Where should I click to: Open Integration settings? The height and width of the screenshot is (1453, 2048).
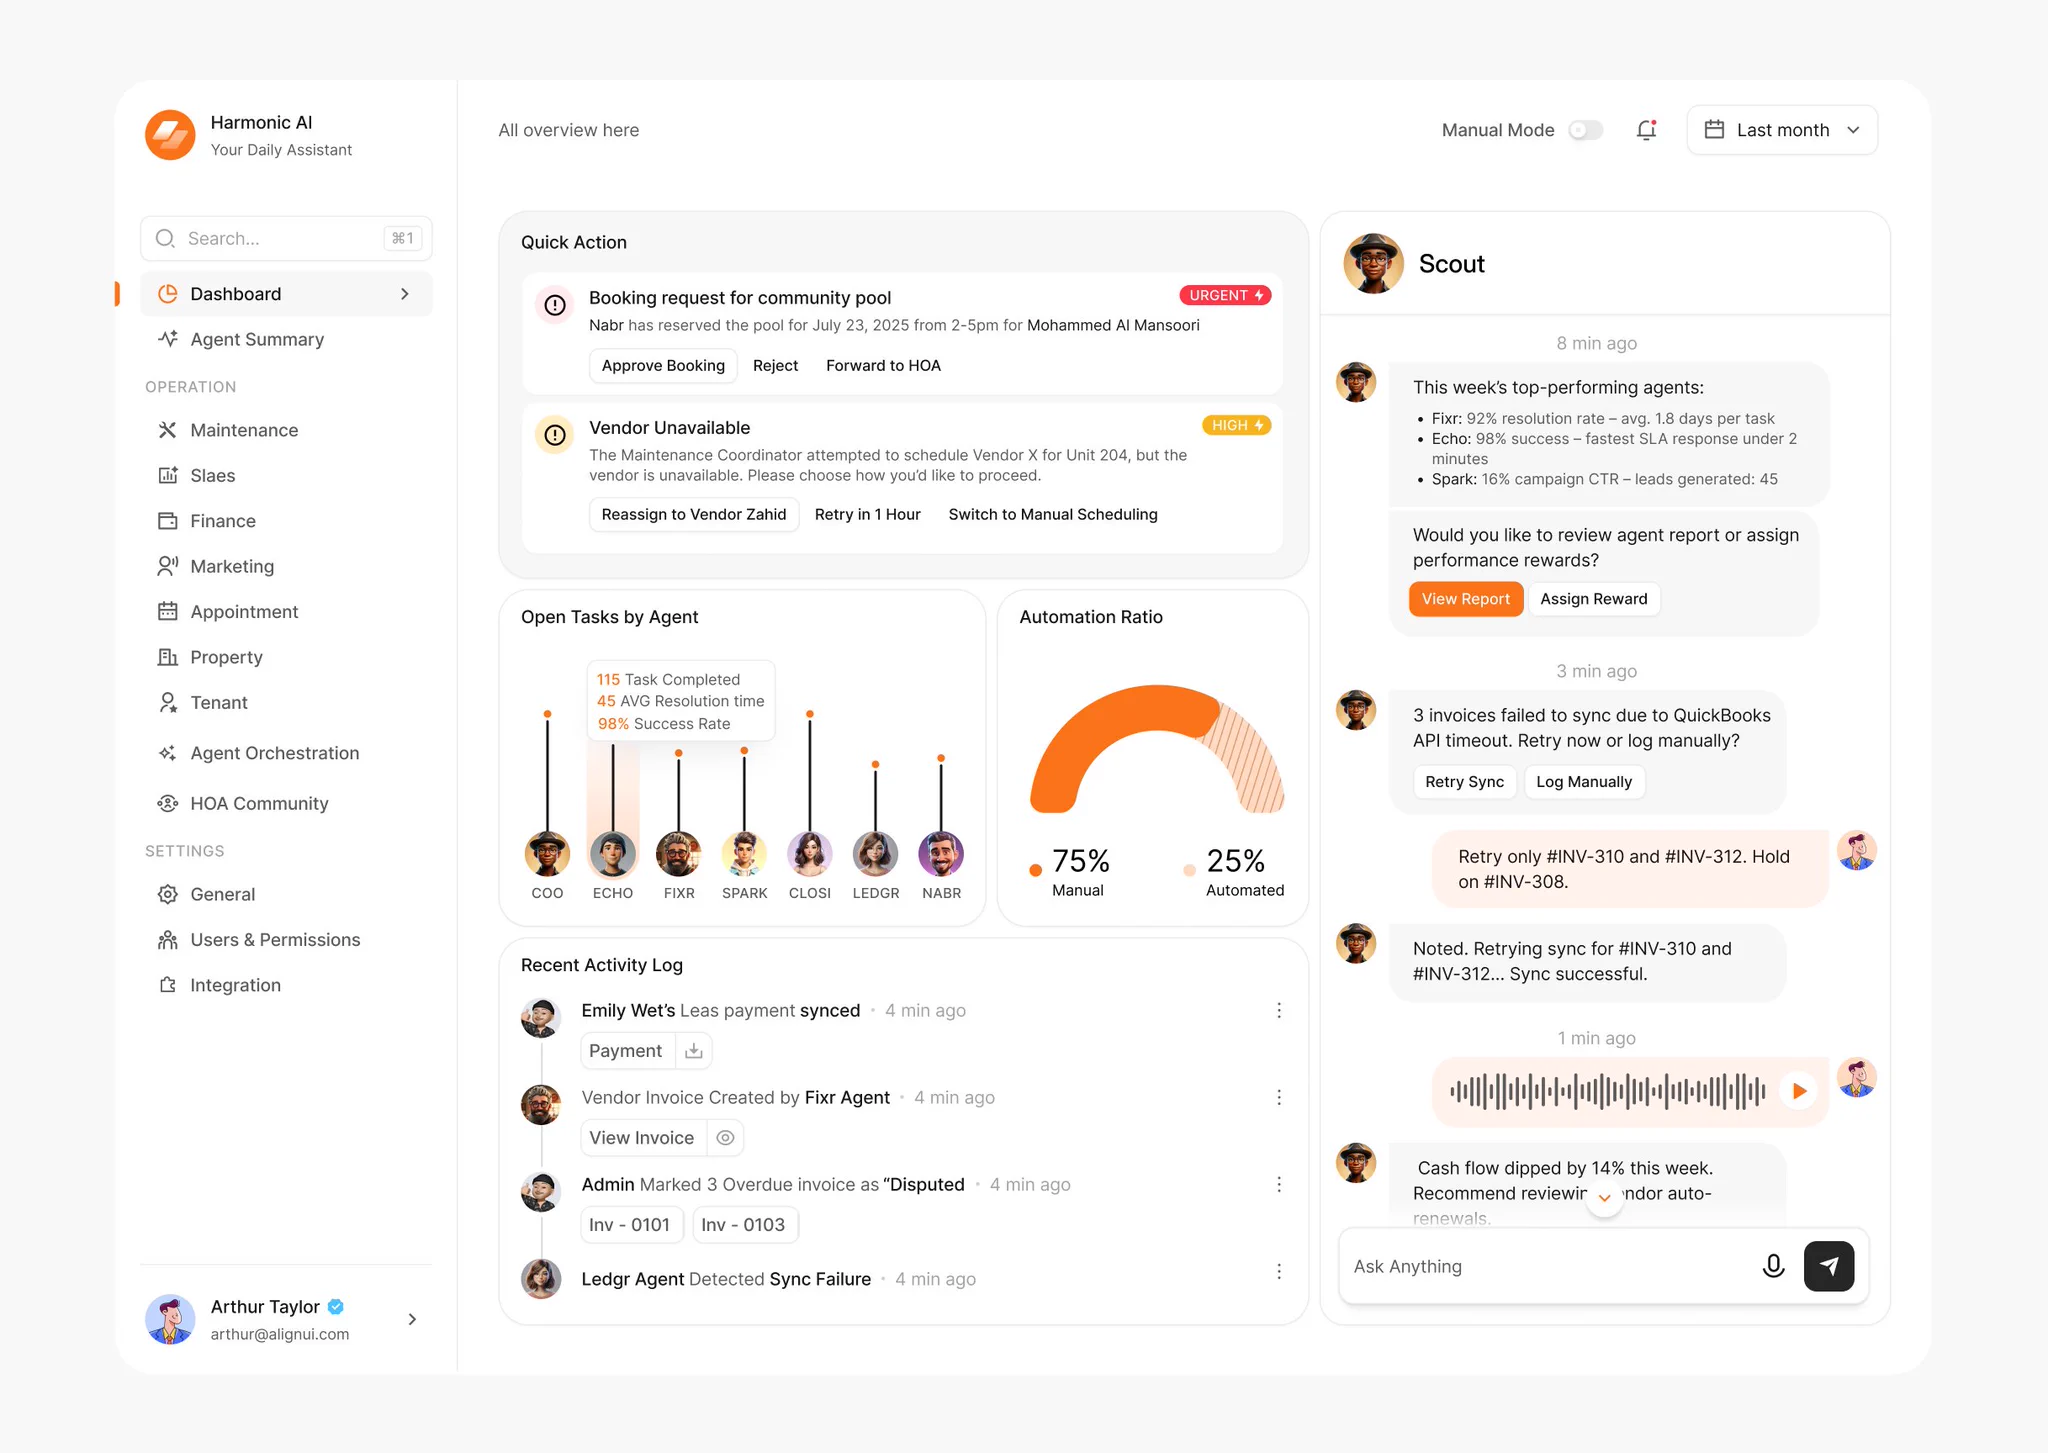(235, 985)
